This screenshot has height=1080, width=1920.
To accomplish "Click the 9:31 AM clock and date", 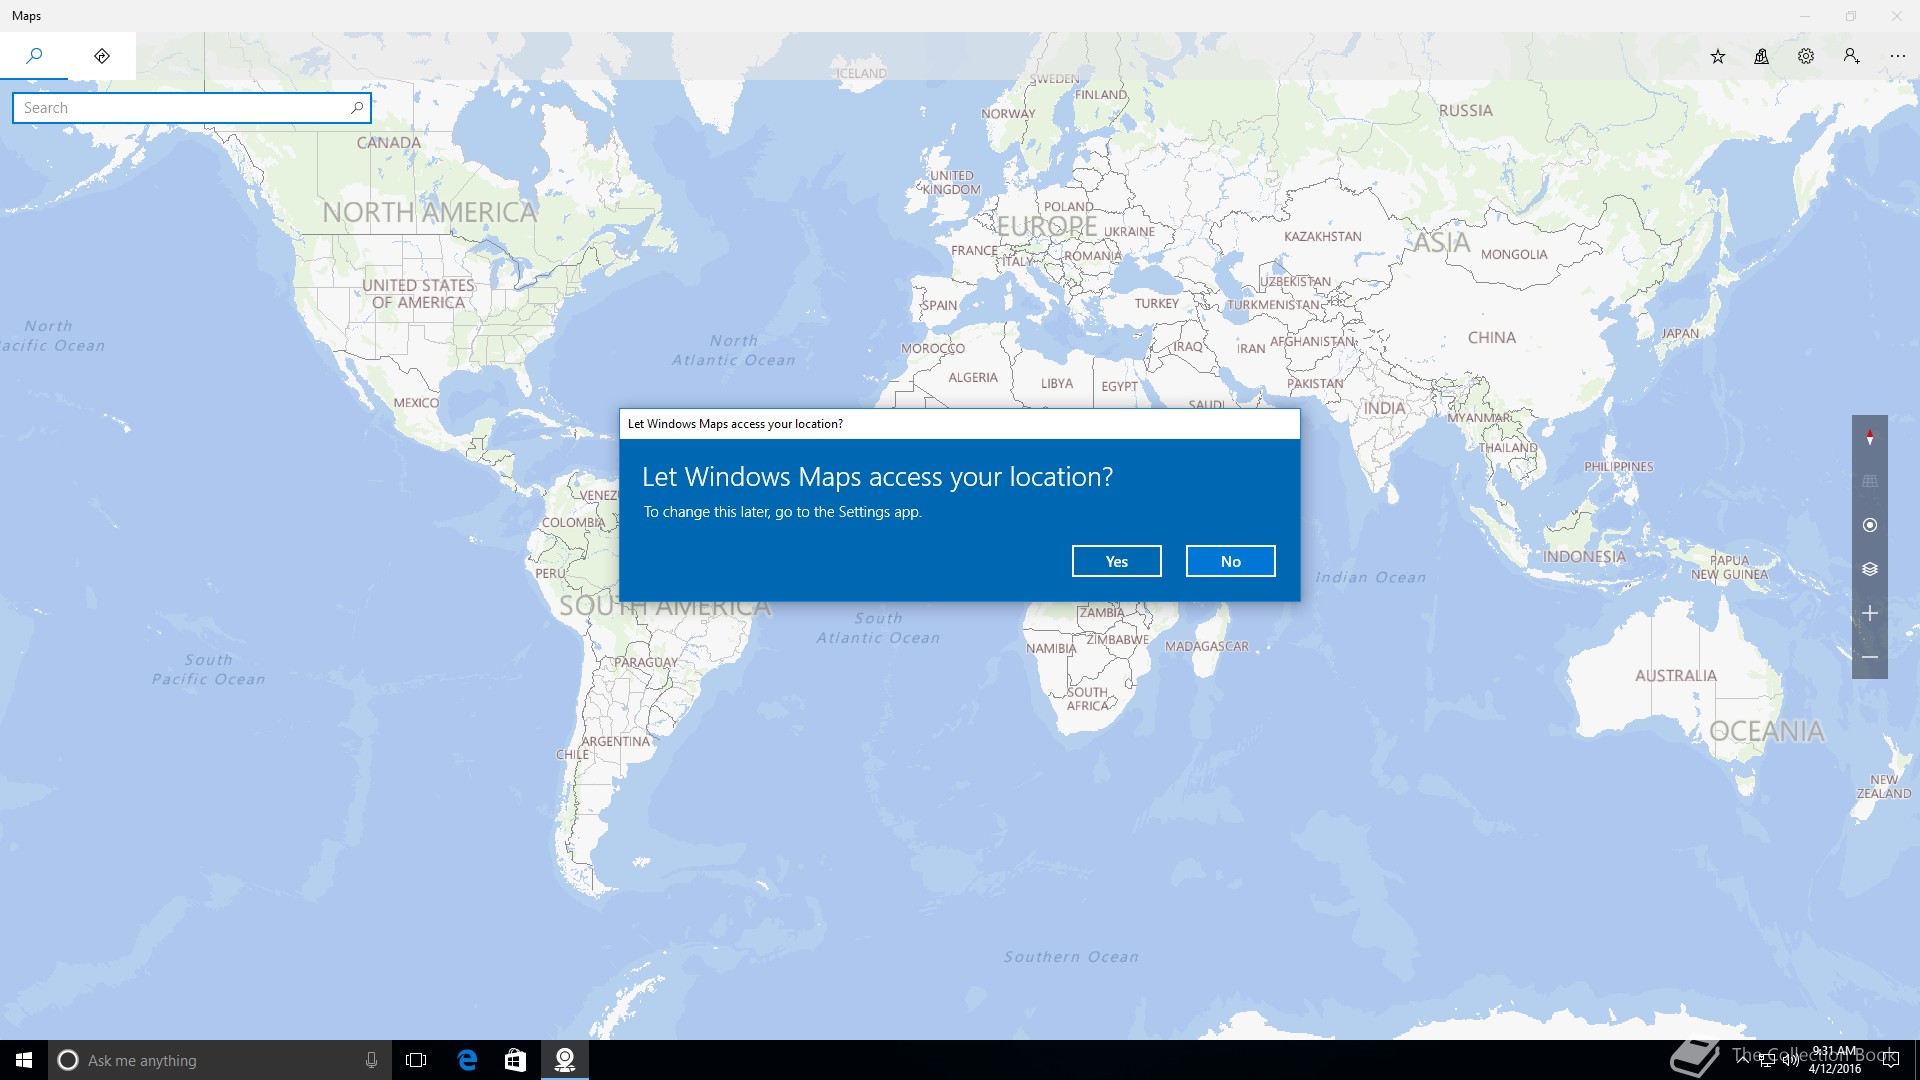I will (x=1835, y=1060).
